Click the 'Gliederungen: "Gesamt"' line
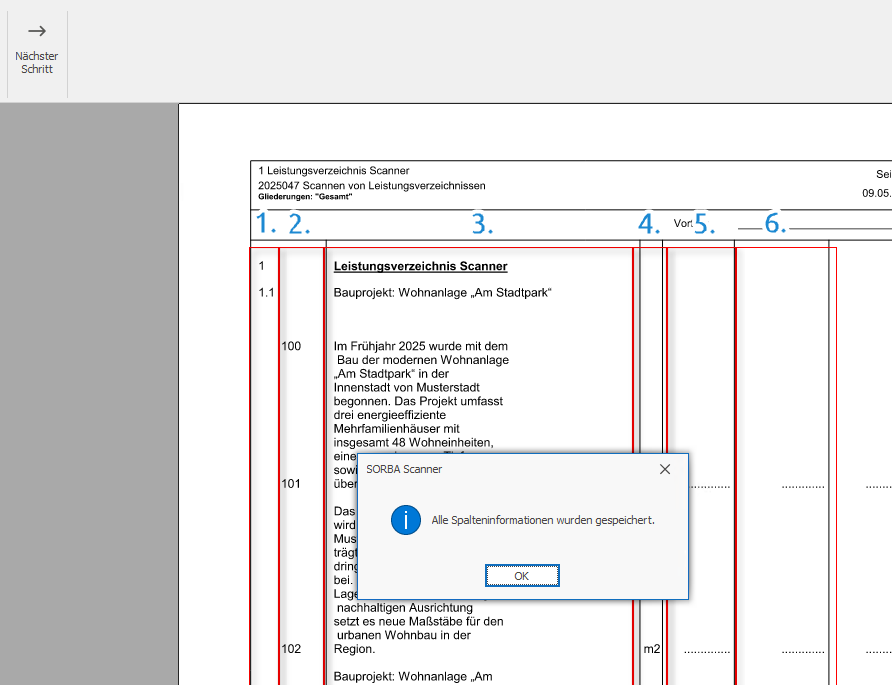The image size is (892, 685). [305, 197]
